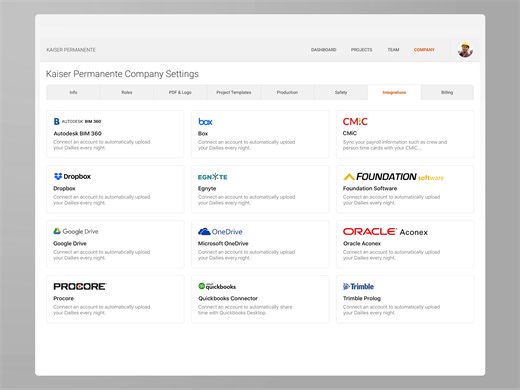
Task: Open the CMiC card title
Action: coord(350,133)
